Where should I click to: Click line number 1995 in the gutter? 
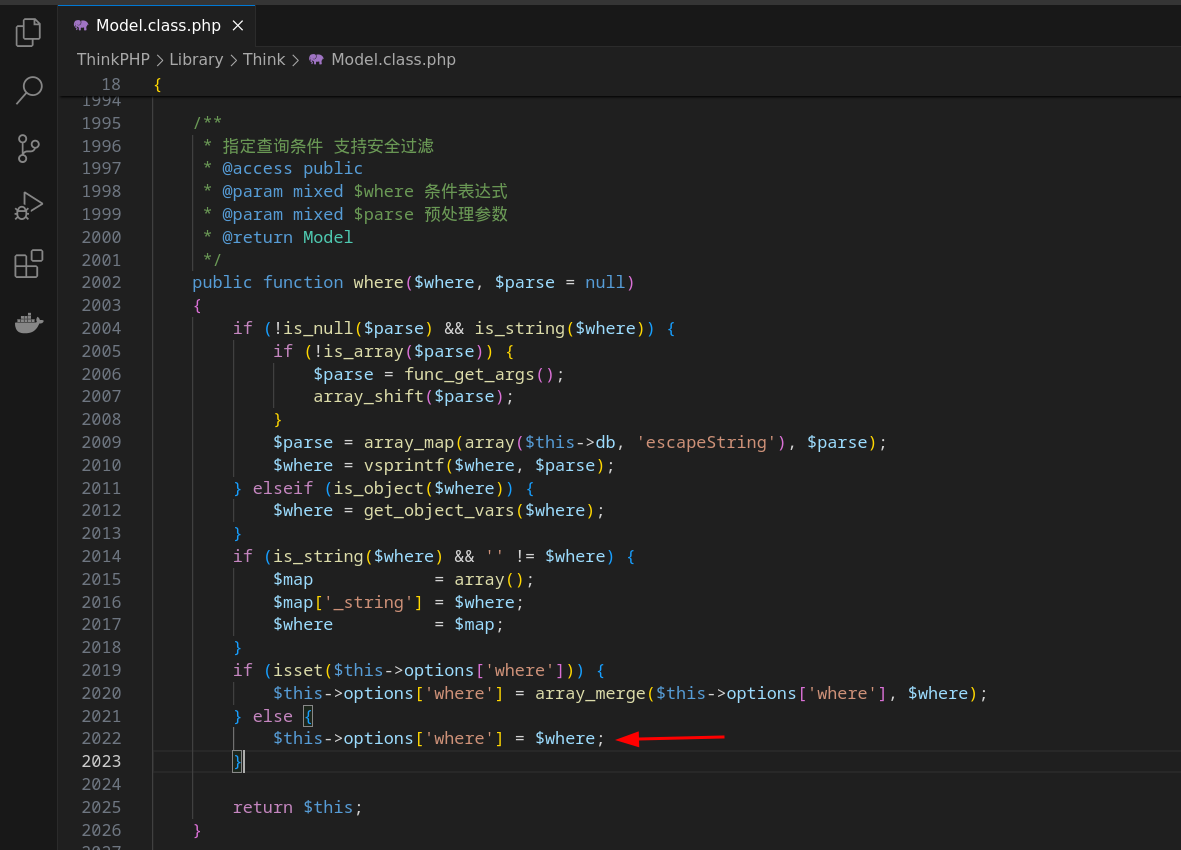point(101,123)
